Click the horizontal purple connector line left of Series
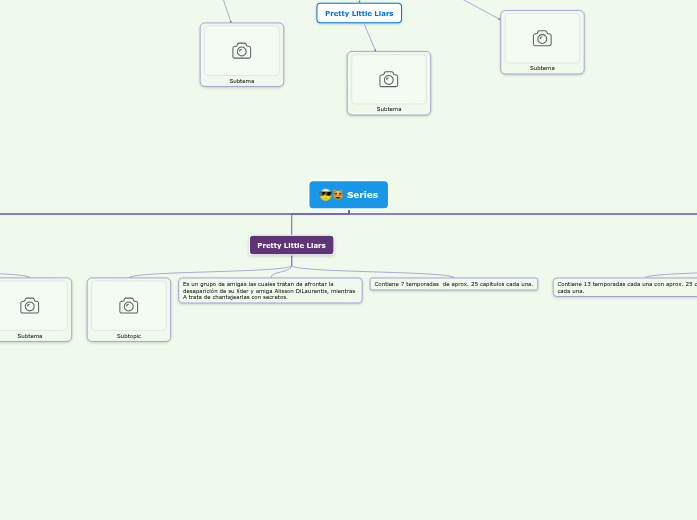This screenshot has height=520, width=697. [x=150, y=214]
